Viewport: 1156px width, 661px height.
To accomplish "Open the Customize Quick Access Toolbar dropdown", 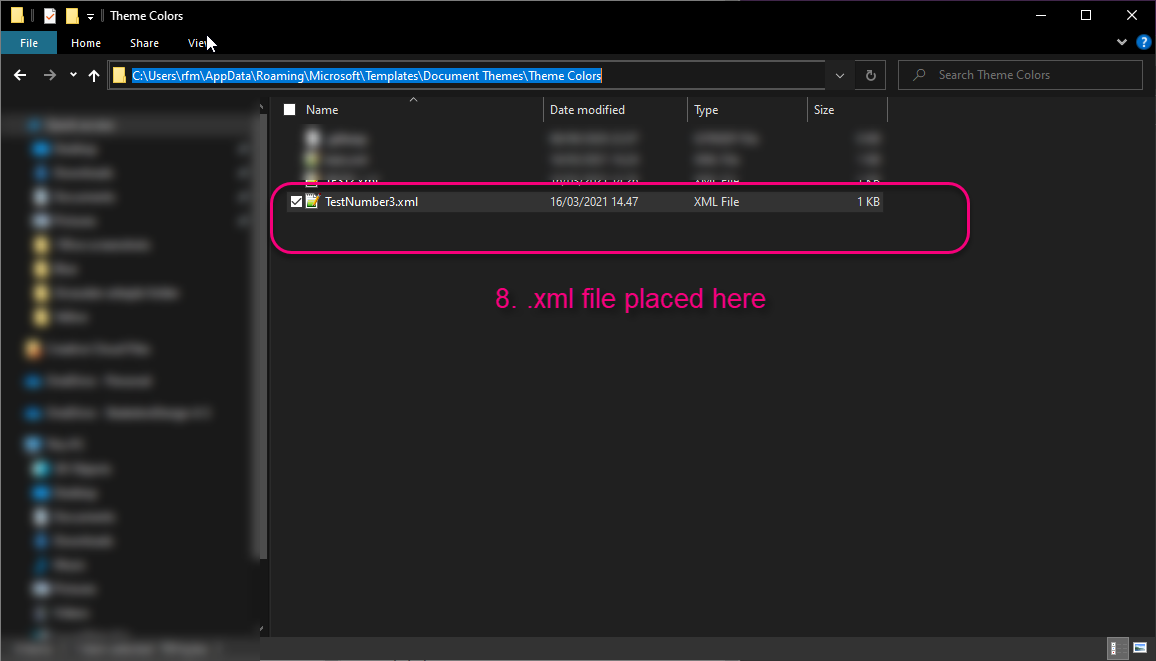I will pos(90,16).
